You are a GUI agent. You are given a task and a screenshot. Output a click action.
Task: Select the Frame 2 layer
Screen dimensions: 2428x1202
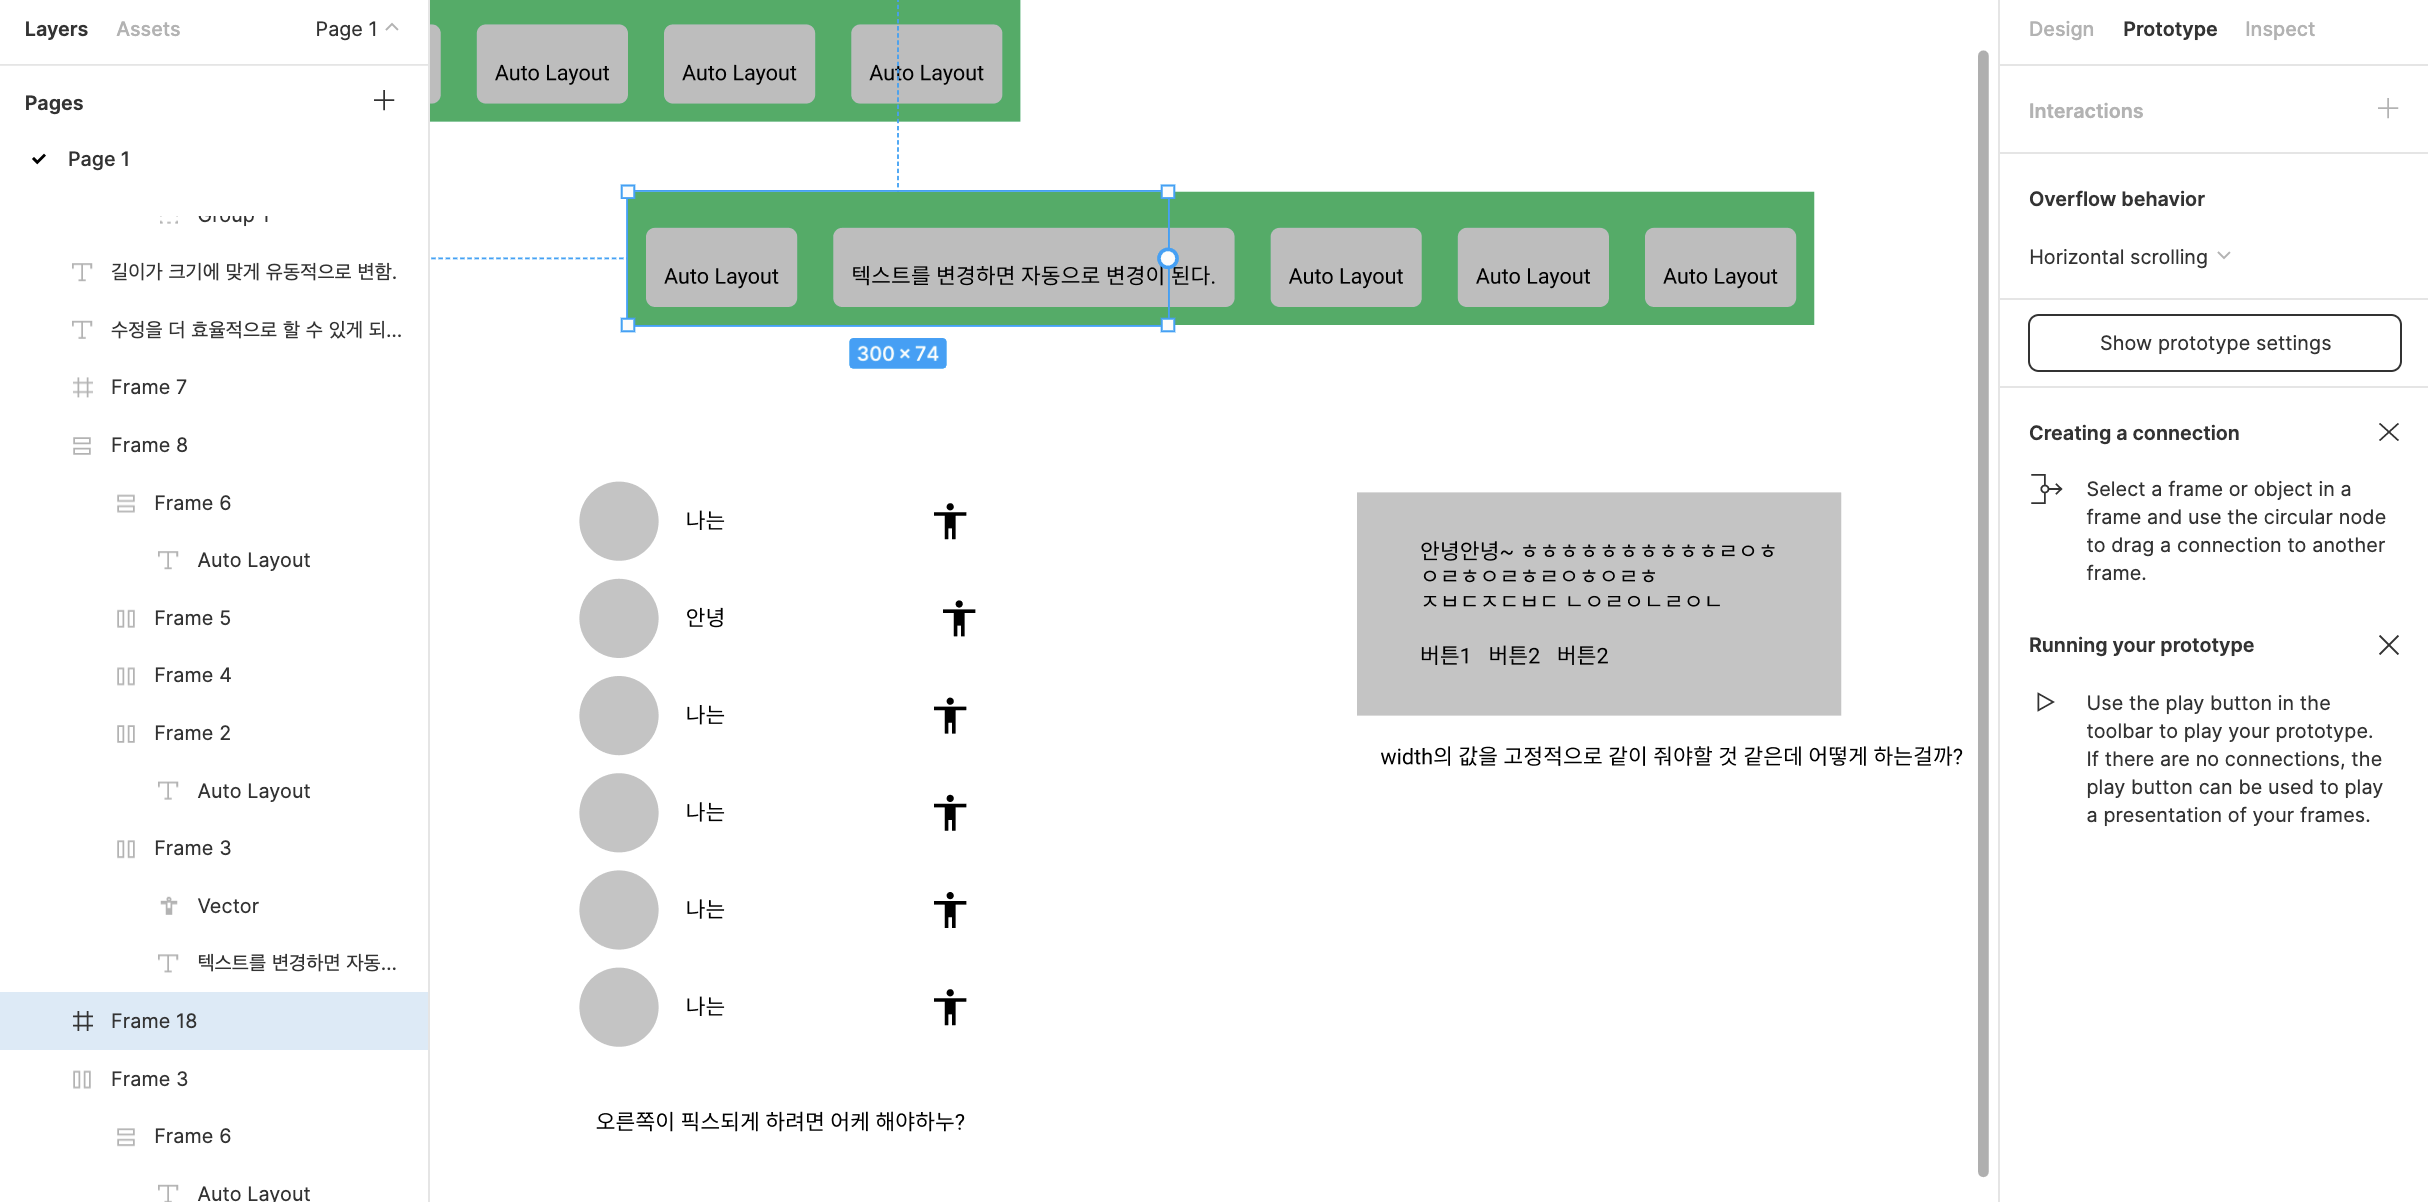pyautogui.click(x=192, y=733)
